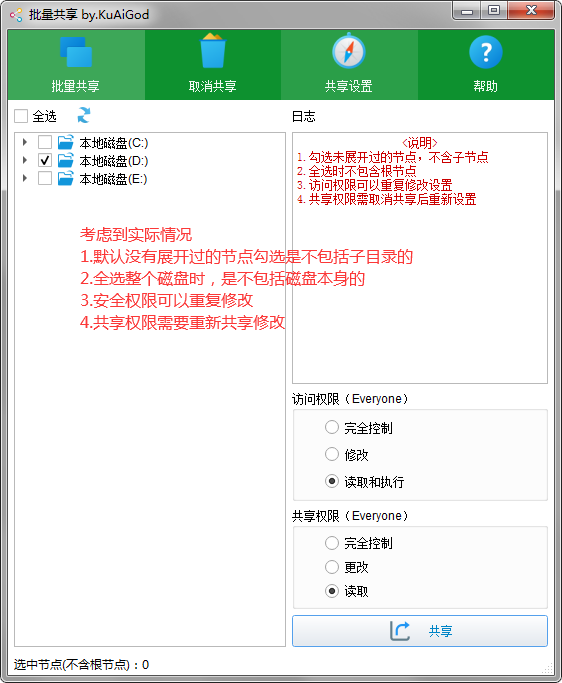This screenshot has height=683, width=562.
Task: Select the 本地磁盘(D:) tree label
Action: click(x=114, y=161)
